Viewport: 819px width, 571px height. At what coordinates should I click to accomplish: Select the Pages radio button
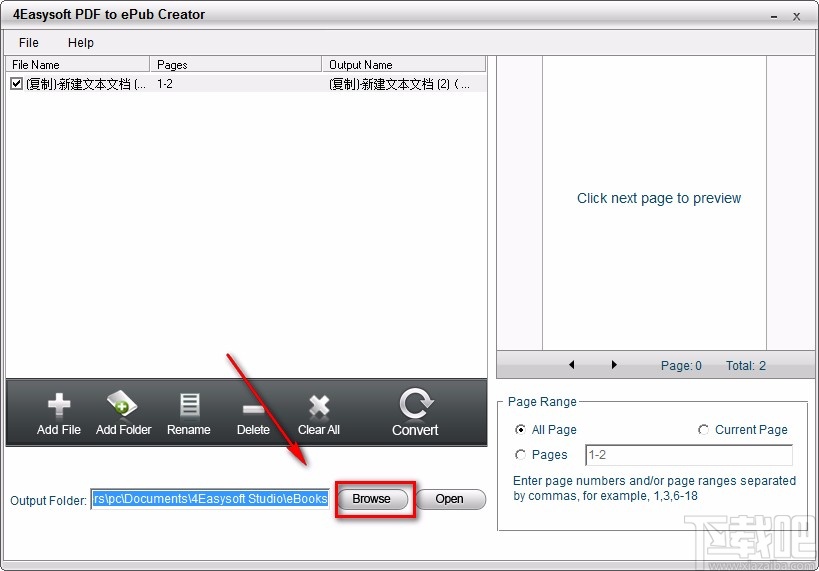(x=520, y=455)
